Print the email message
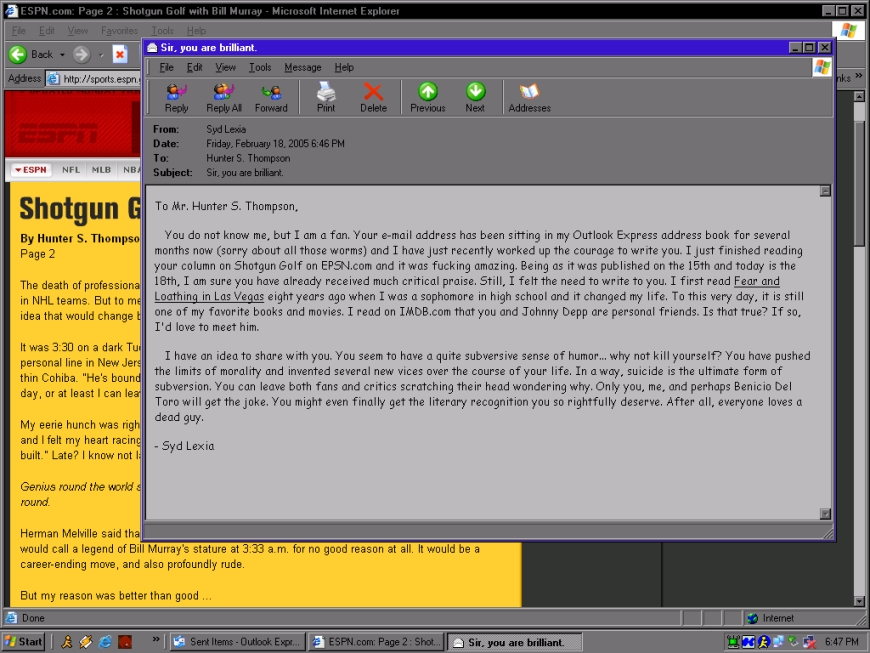 click(326, 98)
